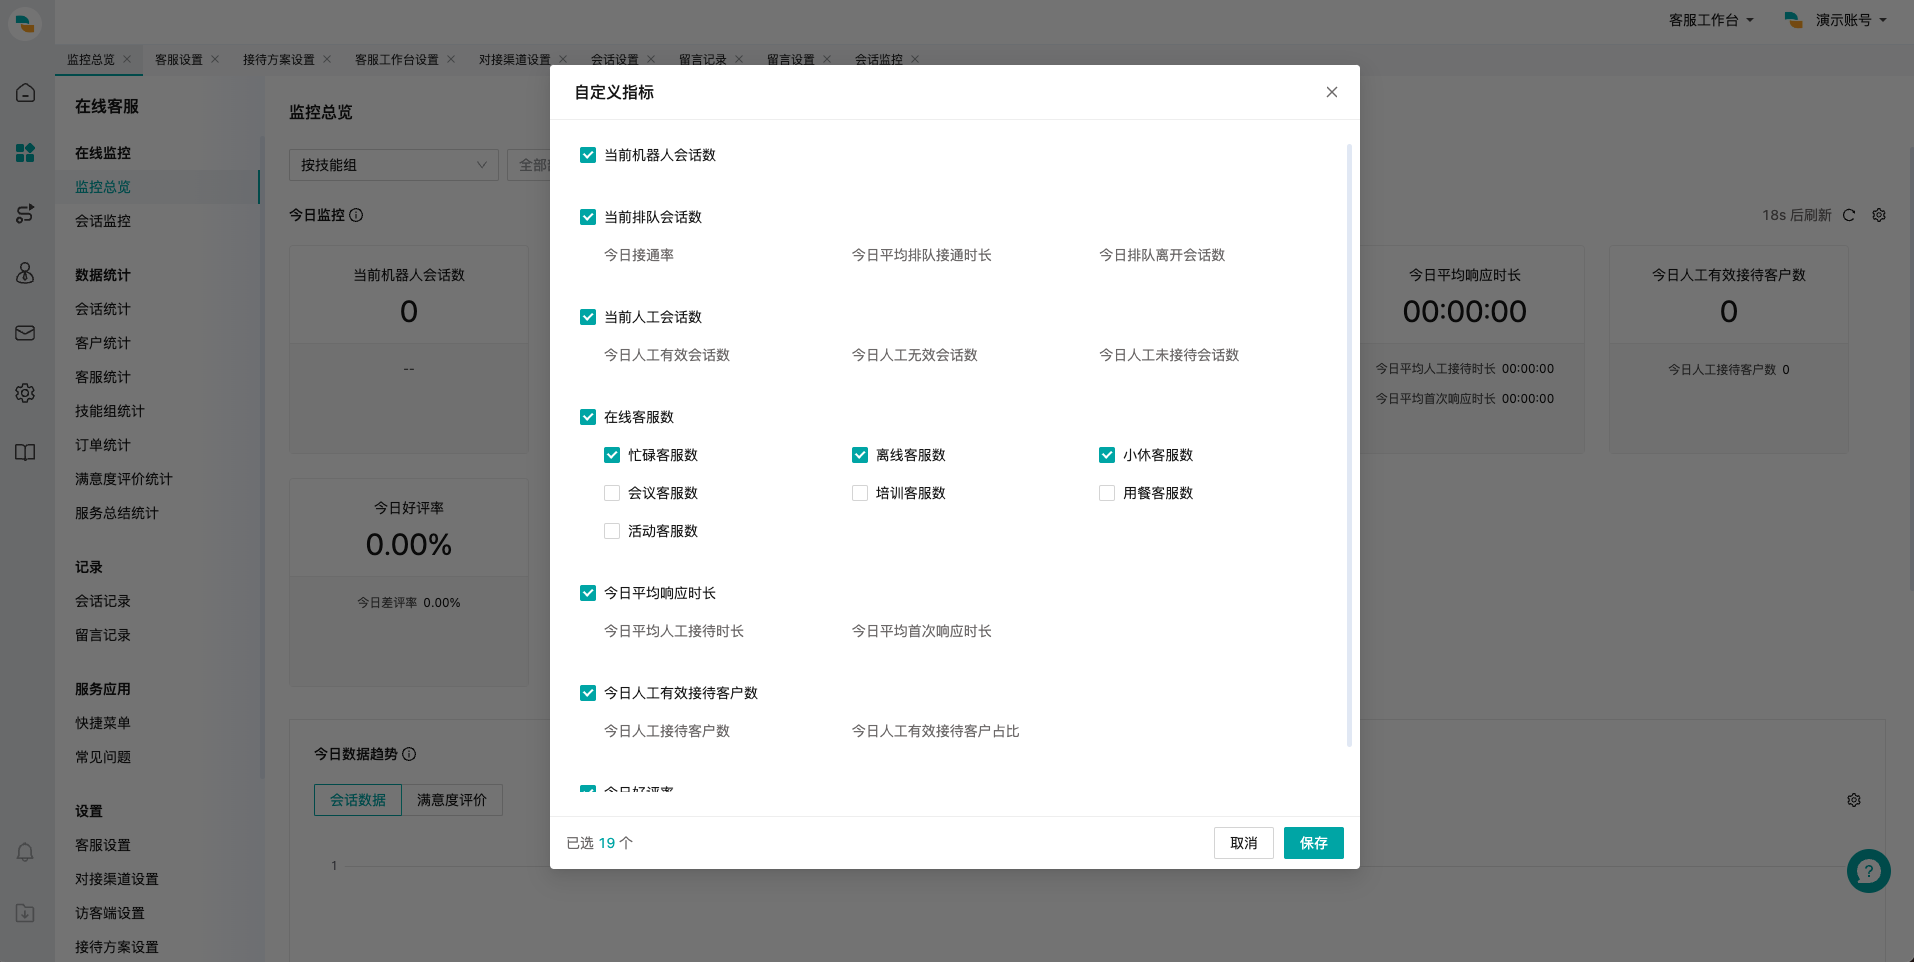Open 常见问题 in sidebar menu
This screenshot has width=1914, height=962.
[103, 757]
